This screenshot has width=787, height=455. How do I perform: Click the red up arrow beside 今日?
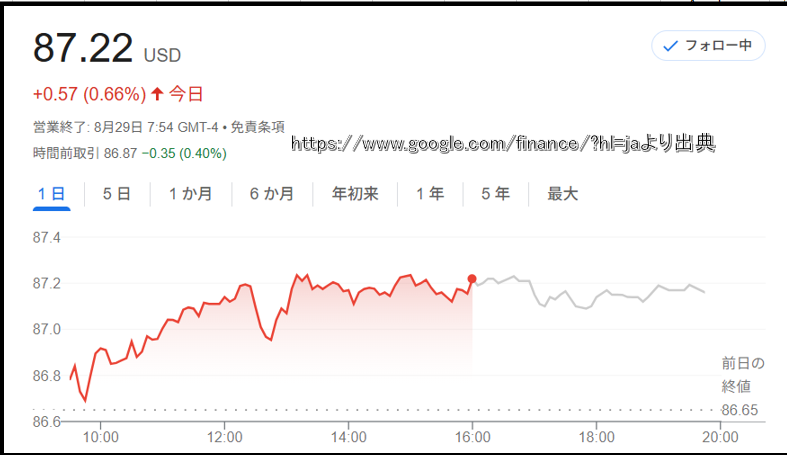point(157,94)
